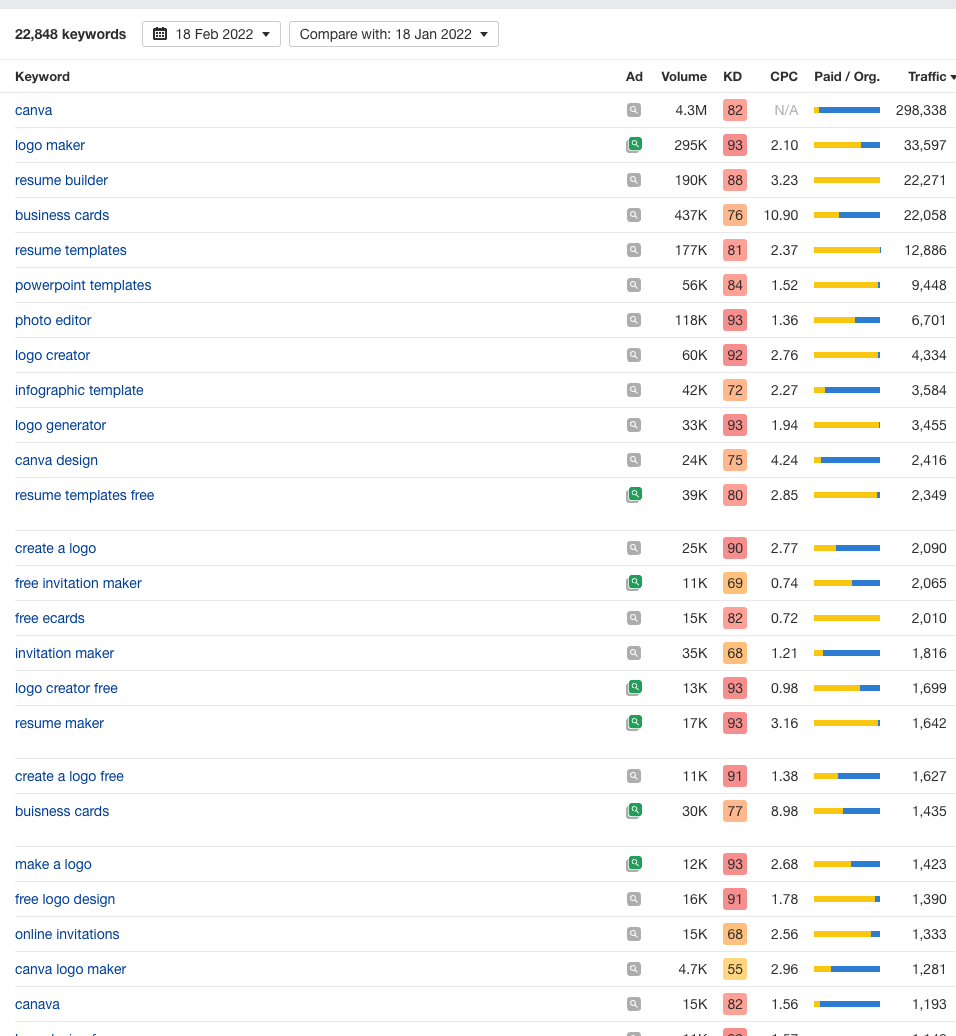
Task: Click the ad icon for logo maker
Action: coord(634,145)
